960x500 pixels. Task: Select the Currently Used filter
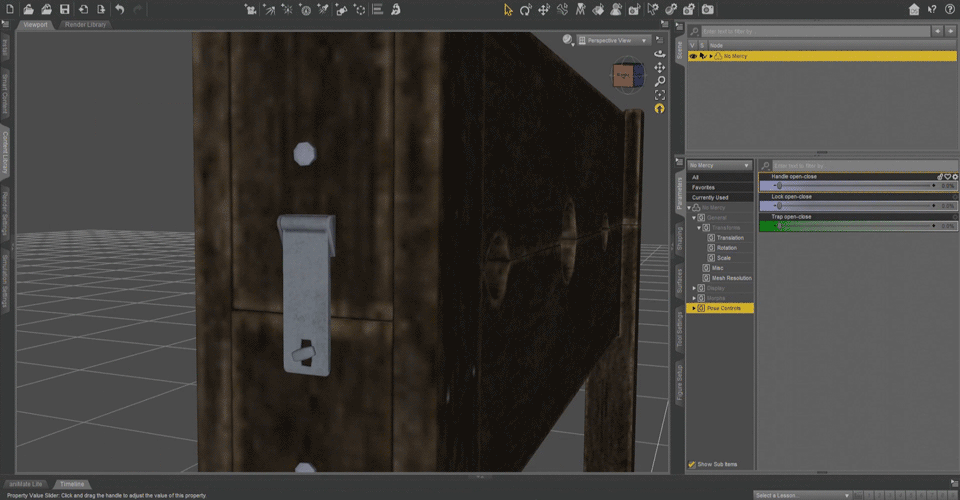(x=720, y=198)
